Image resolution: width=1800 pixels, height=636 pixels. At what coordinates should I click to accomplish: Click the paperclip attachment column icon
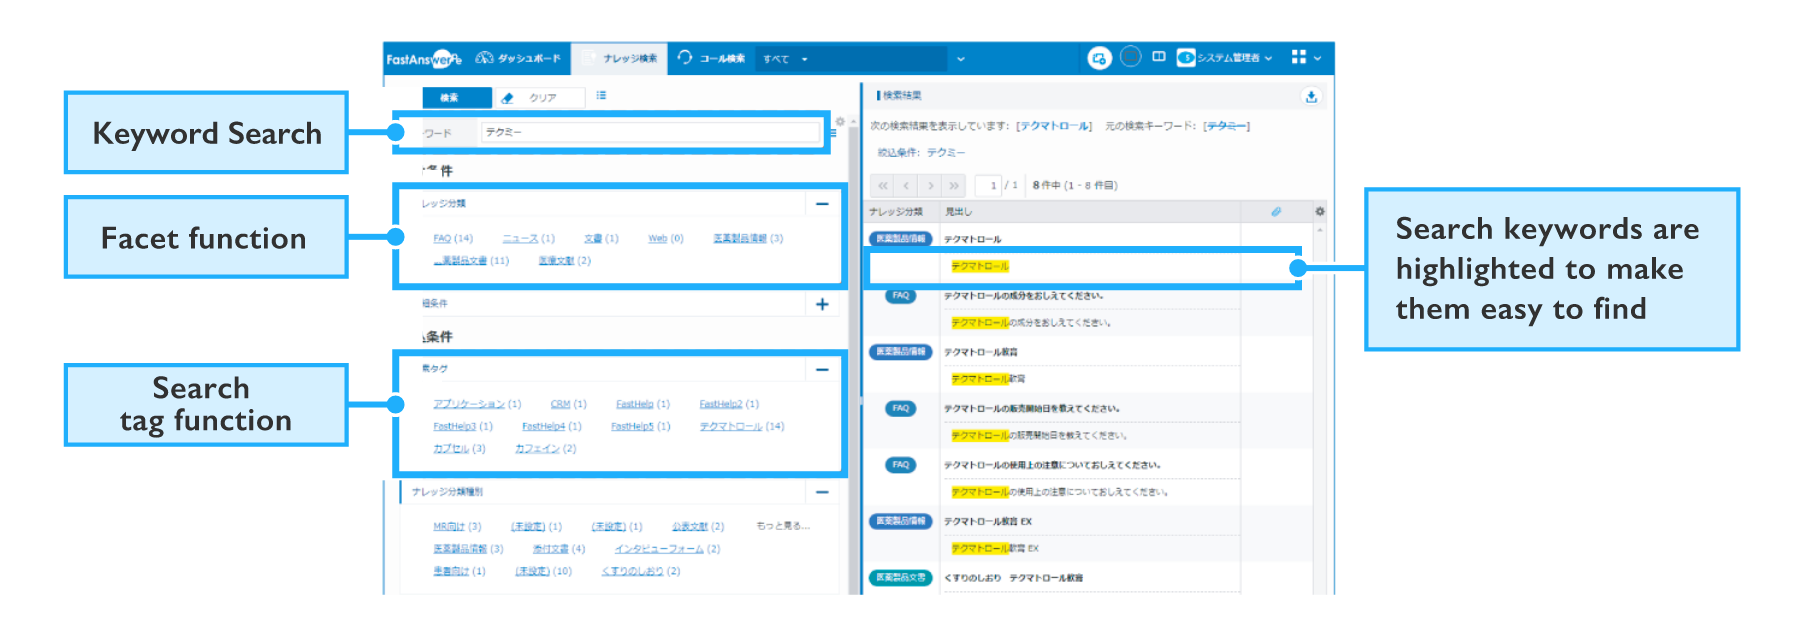pos(1276,212)
